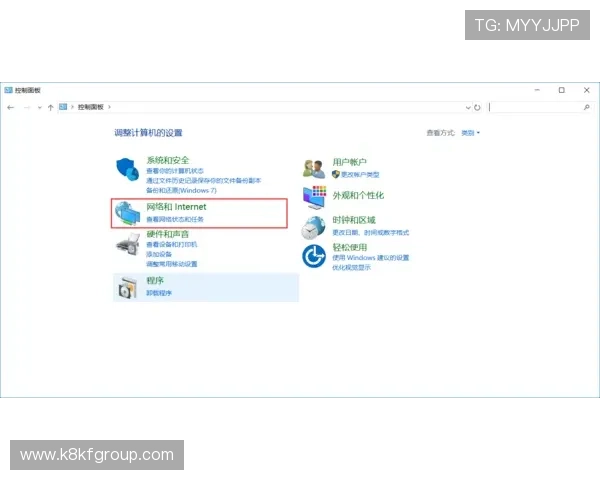
Task: Open 备份和还原(Windows 7) link
Action: click(181, 190)
